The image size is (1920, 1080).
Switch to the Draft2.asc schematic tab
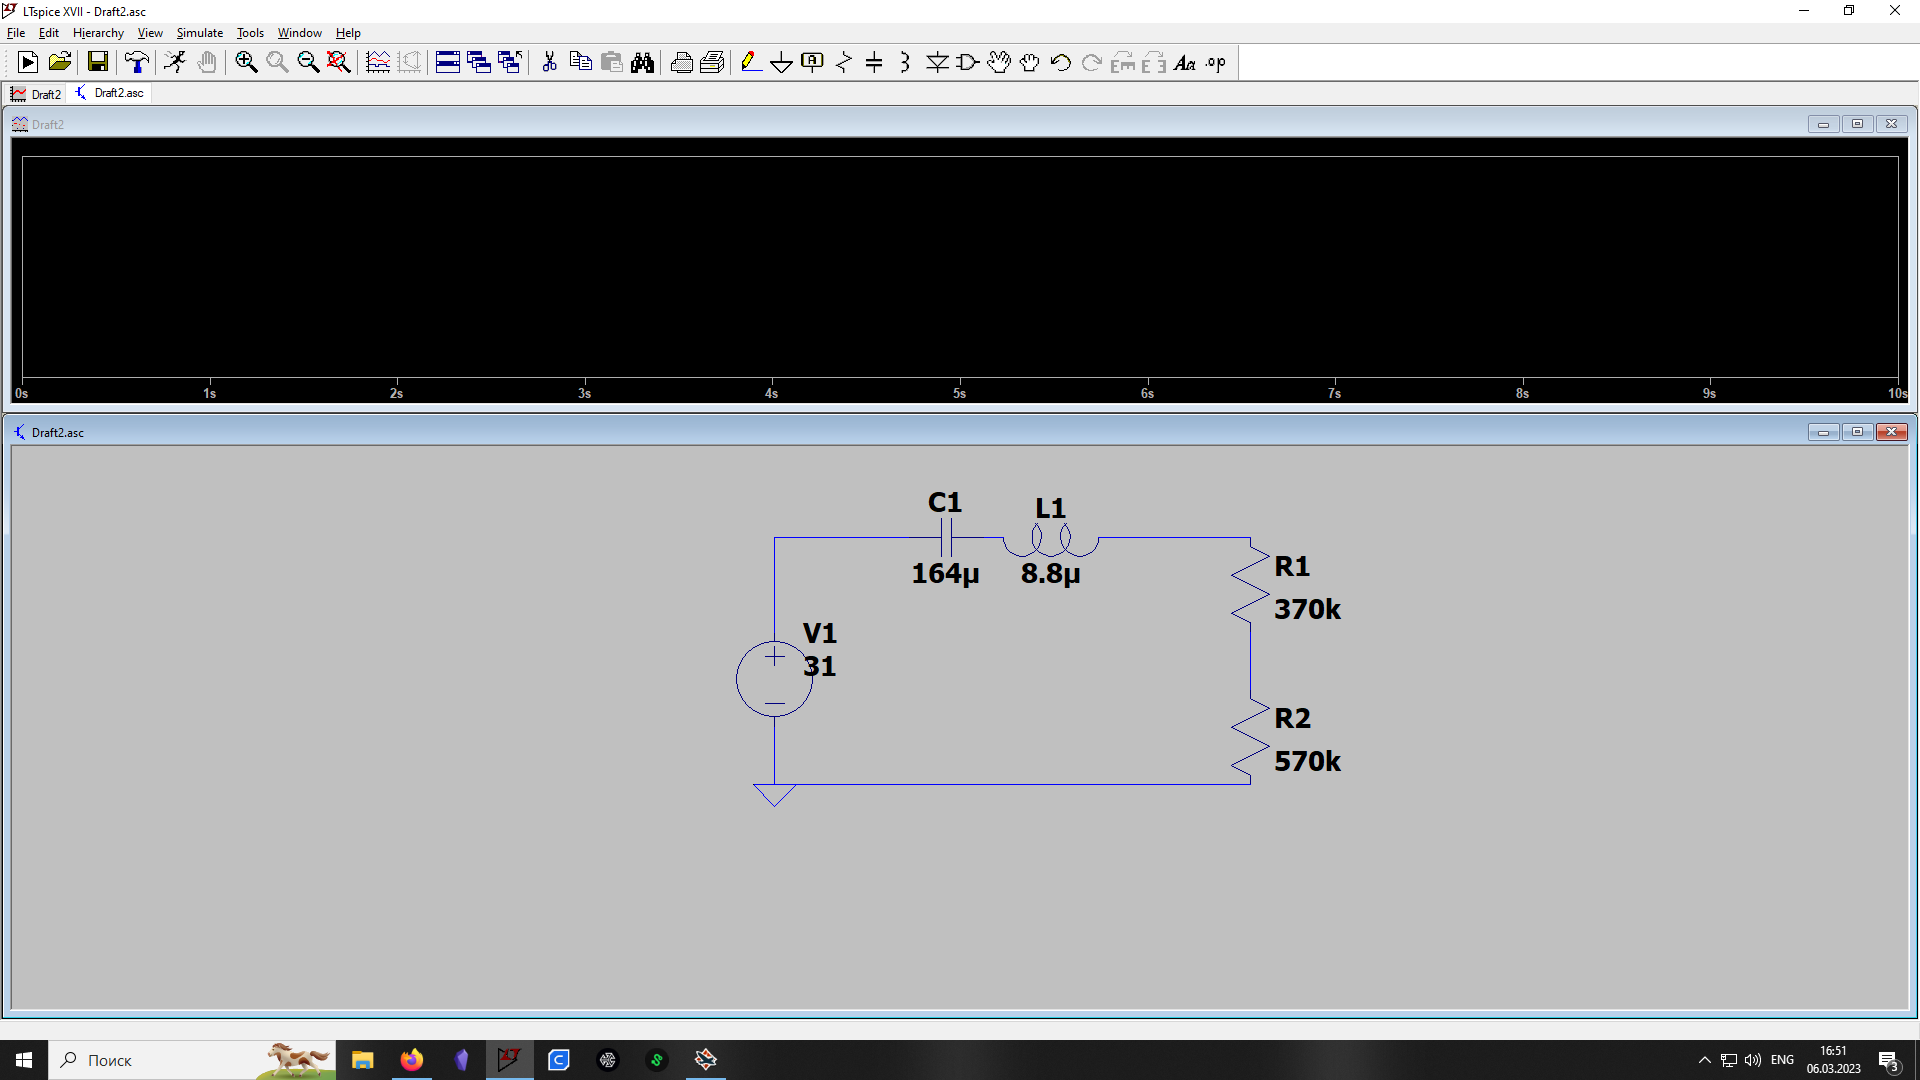pos(110,93)
